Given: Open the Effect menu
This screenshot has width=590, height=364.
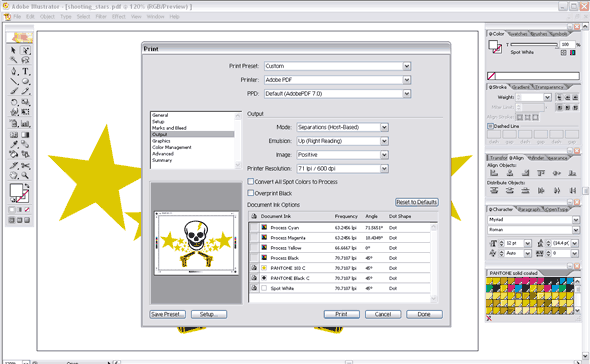Looking at the screenshot, I should point(119,17).
